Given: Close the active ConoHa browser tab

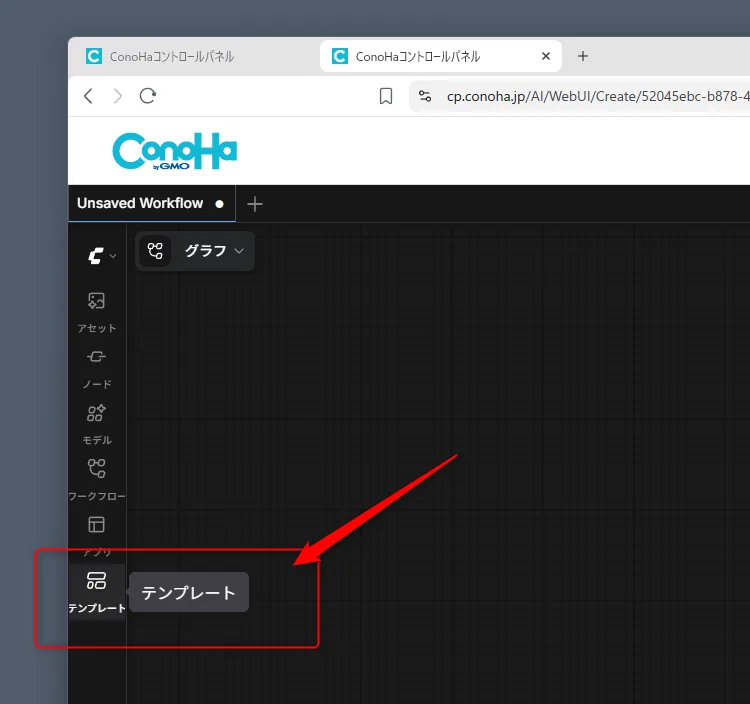Looking at the screenshot, I should [546, 56].
